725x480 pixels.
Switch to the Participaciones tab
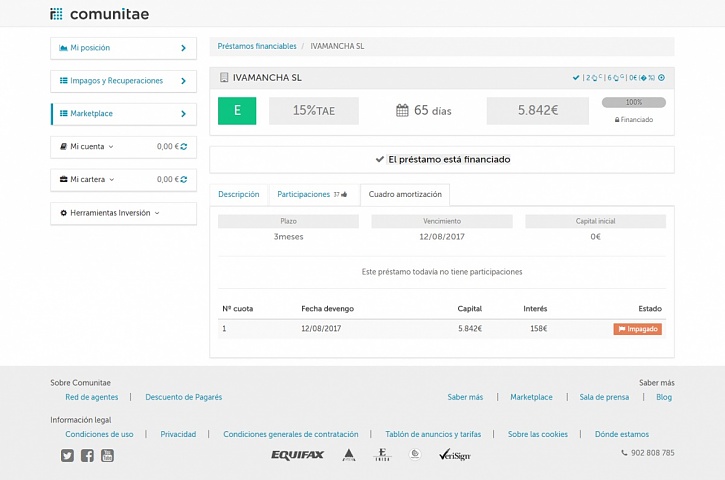click(x=311, y=194)
